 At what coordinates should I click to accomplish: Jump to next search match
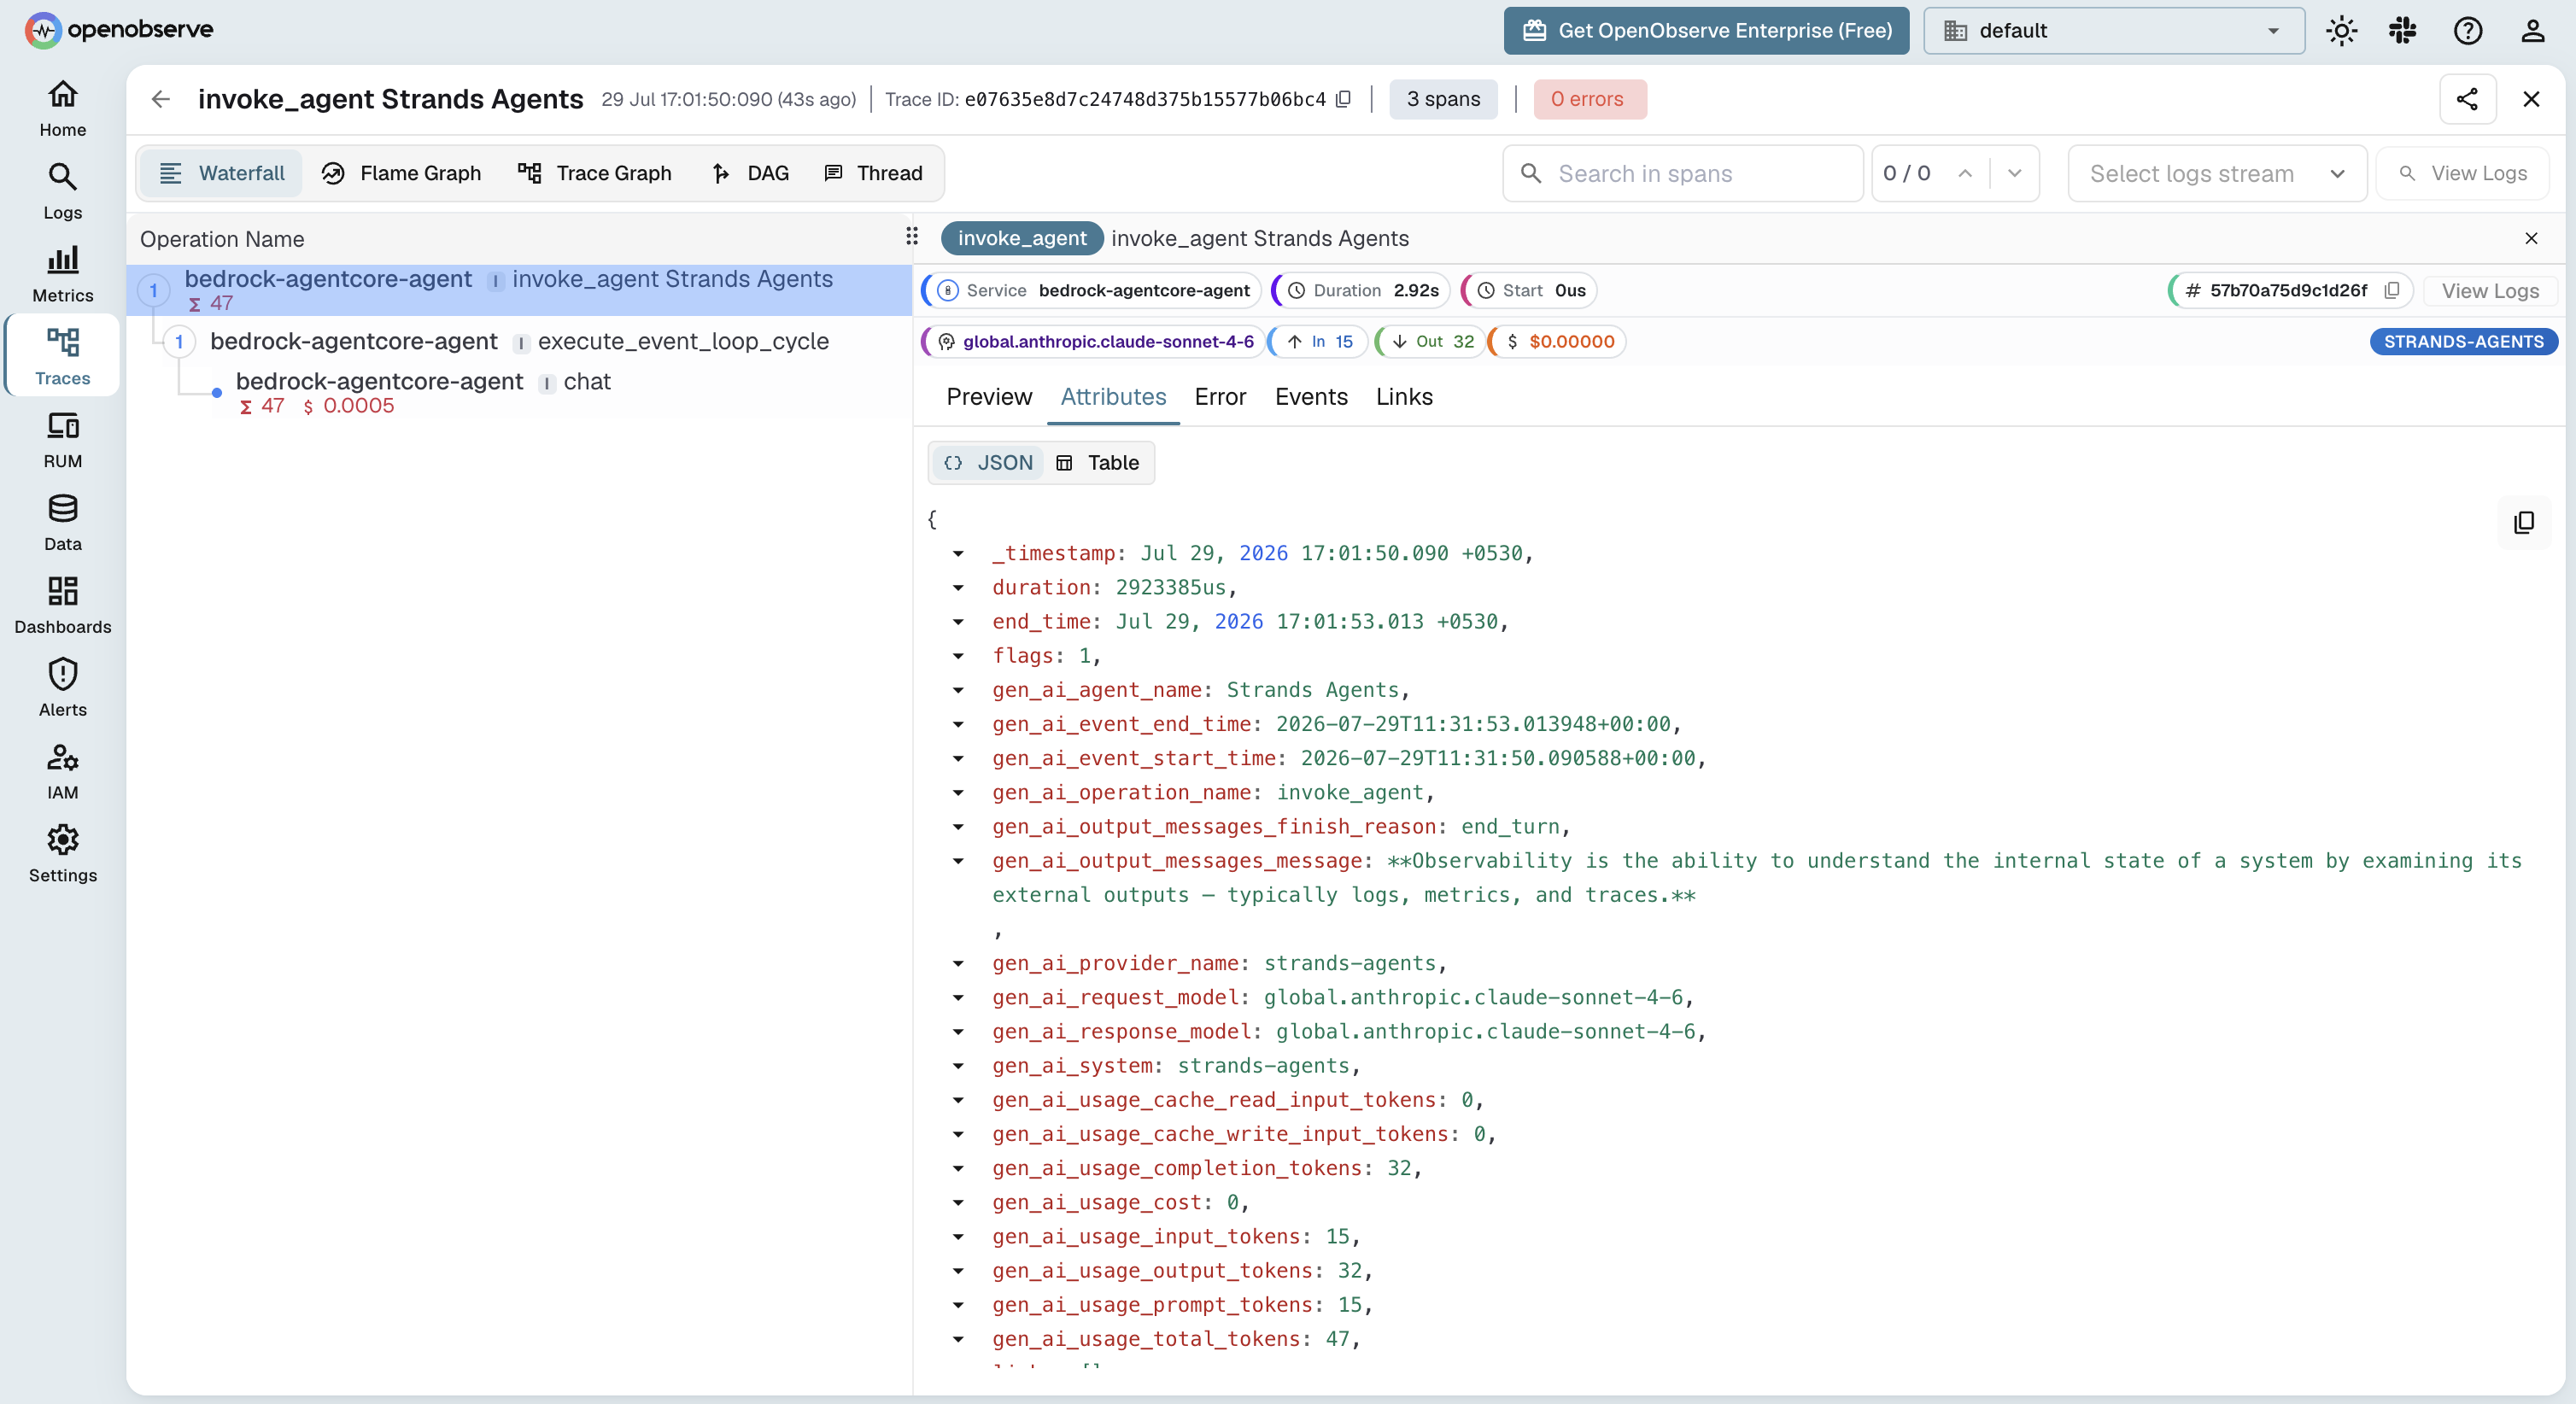pos(2015,173)
